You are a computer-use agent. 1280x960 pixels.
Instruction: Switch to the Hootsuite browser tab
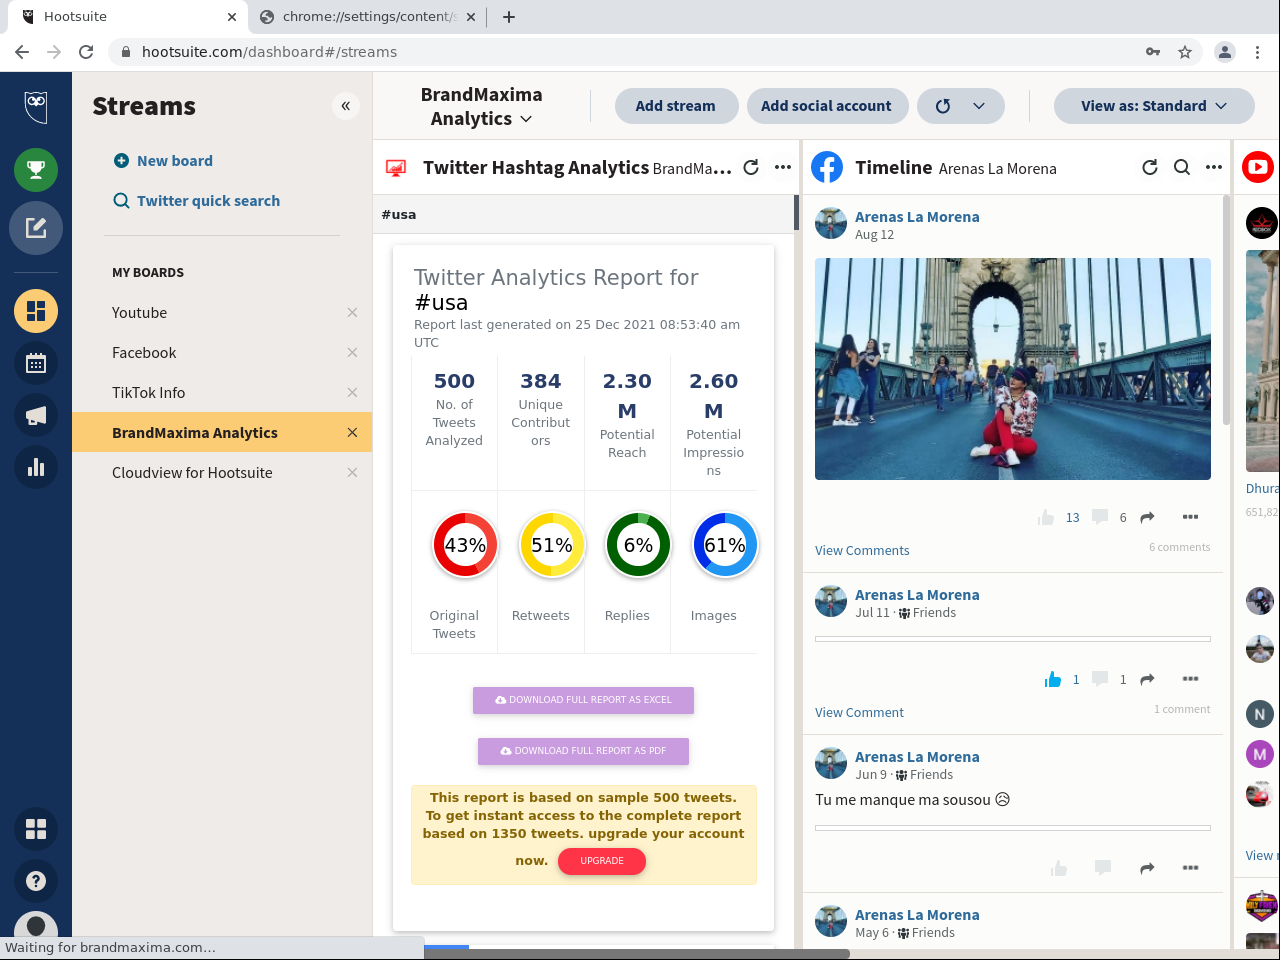(x=129, y=17)
